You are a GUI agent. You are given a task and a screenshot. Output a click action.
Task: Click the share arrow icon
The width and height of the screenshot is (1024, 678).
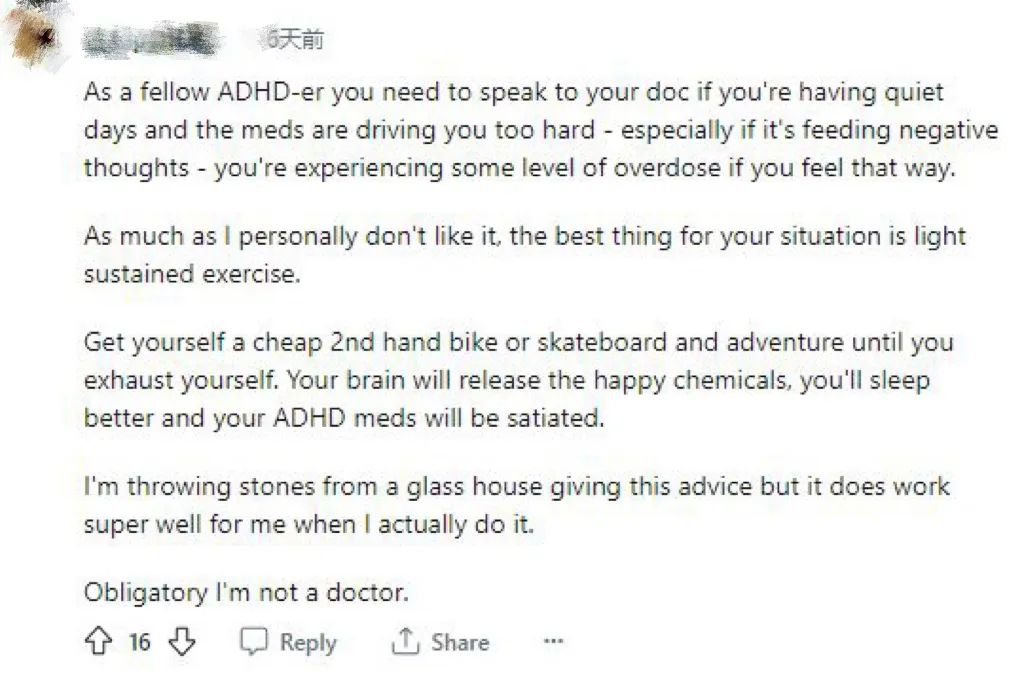click(405, 641)
